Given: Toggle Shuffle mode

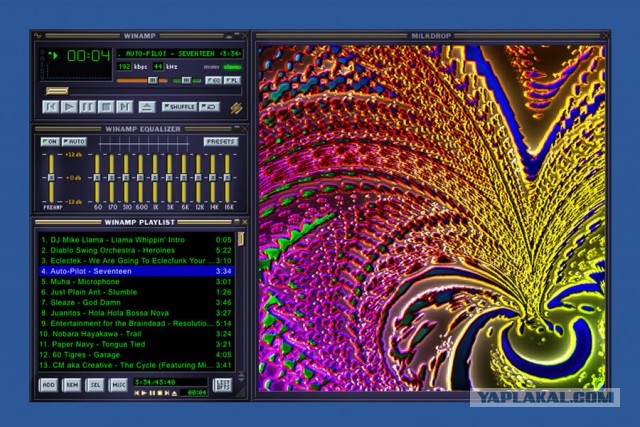Looking at the screenshot, I should point(180,107).
